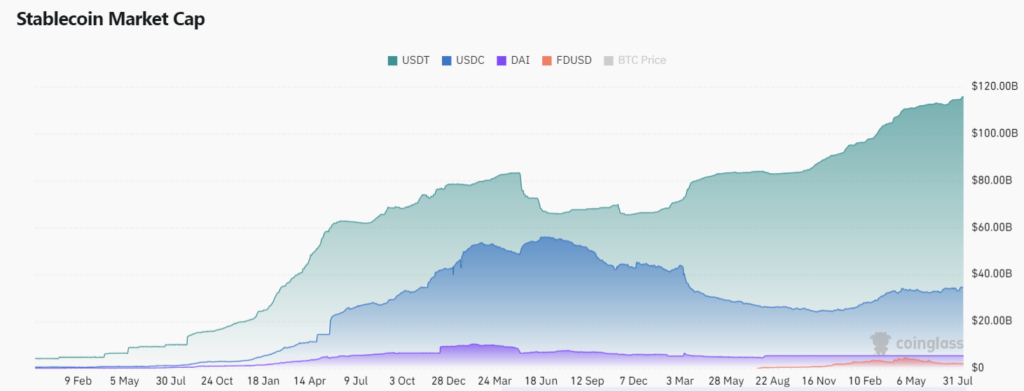Toggle the FDUSD legend label

tap(574, 61)
